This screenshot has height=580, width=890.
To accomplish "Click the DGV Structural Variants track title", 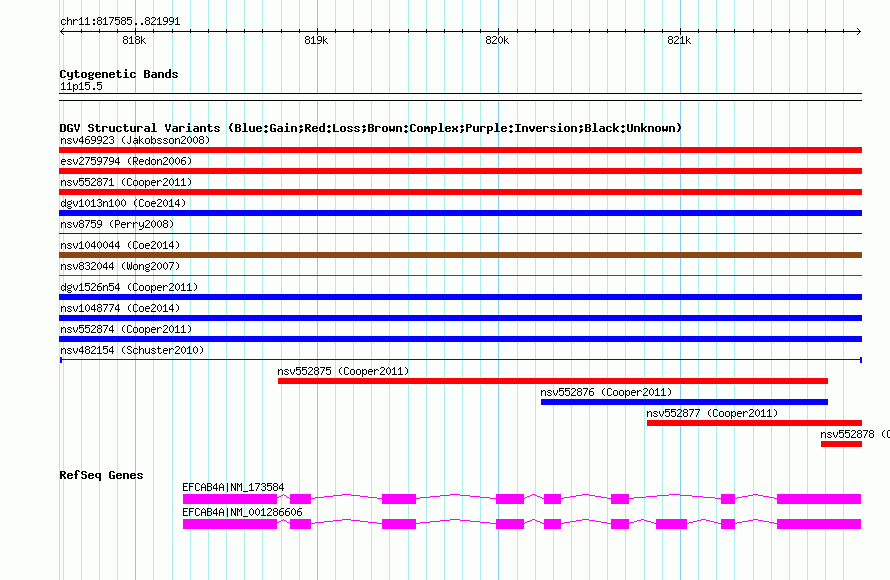I will coord(371,128).
